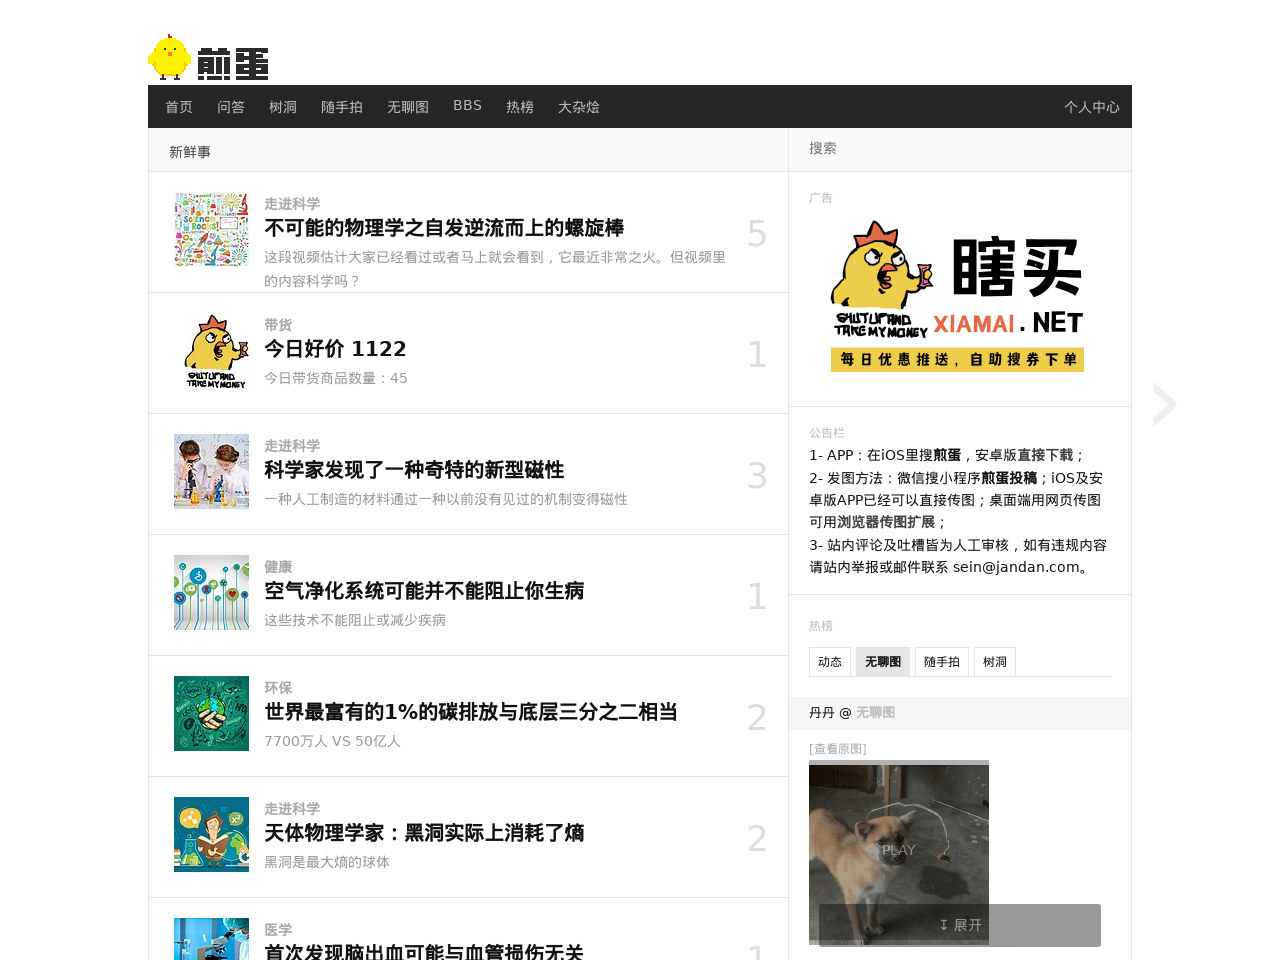Screen dimensions: 1280x960
Task: Click the chicken thumbnail for 今日好价 1122
Action: click(211, 351)
